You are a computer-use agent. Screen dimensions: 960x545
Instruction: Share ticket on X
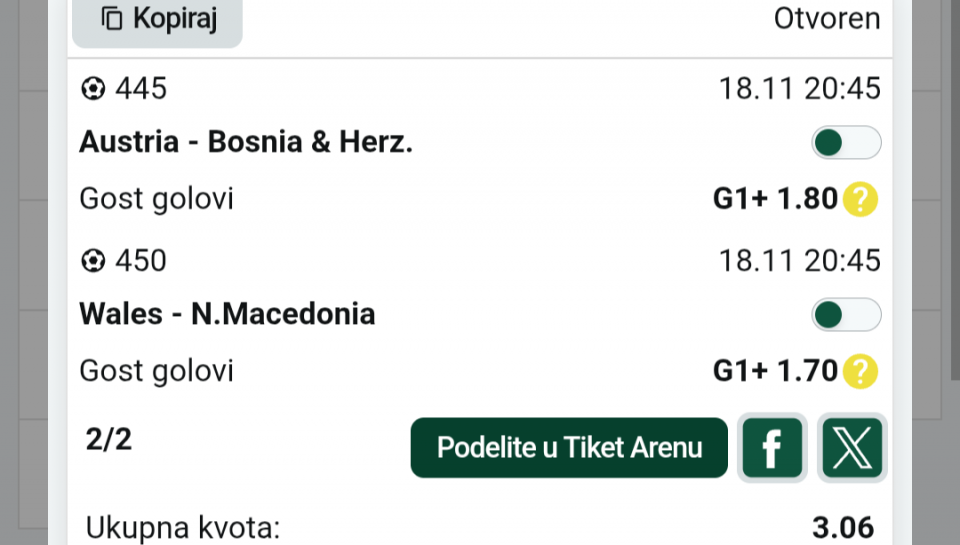(852, 448)
